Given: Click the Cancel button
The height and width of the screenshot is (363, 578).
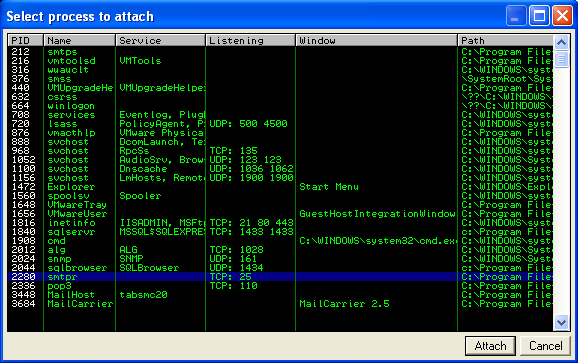Looking at the screenshot, I should [546, 346].
